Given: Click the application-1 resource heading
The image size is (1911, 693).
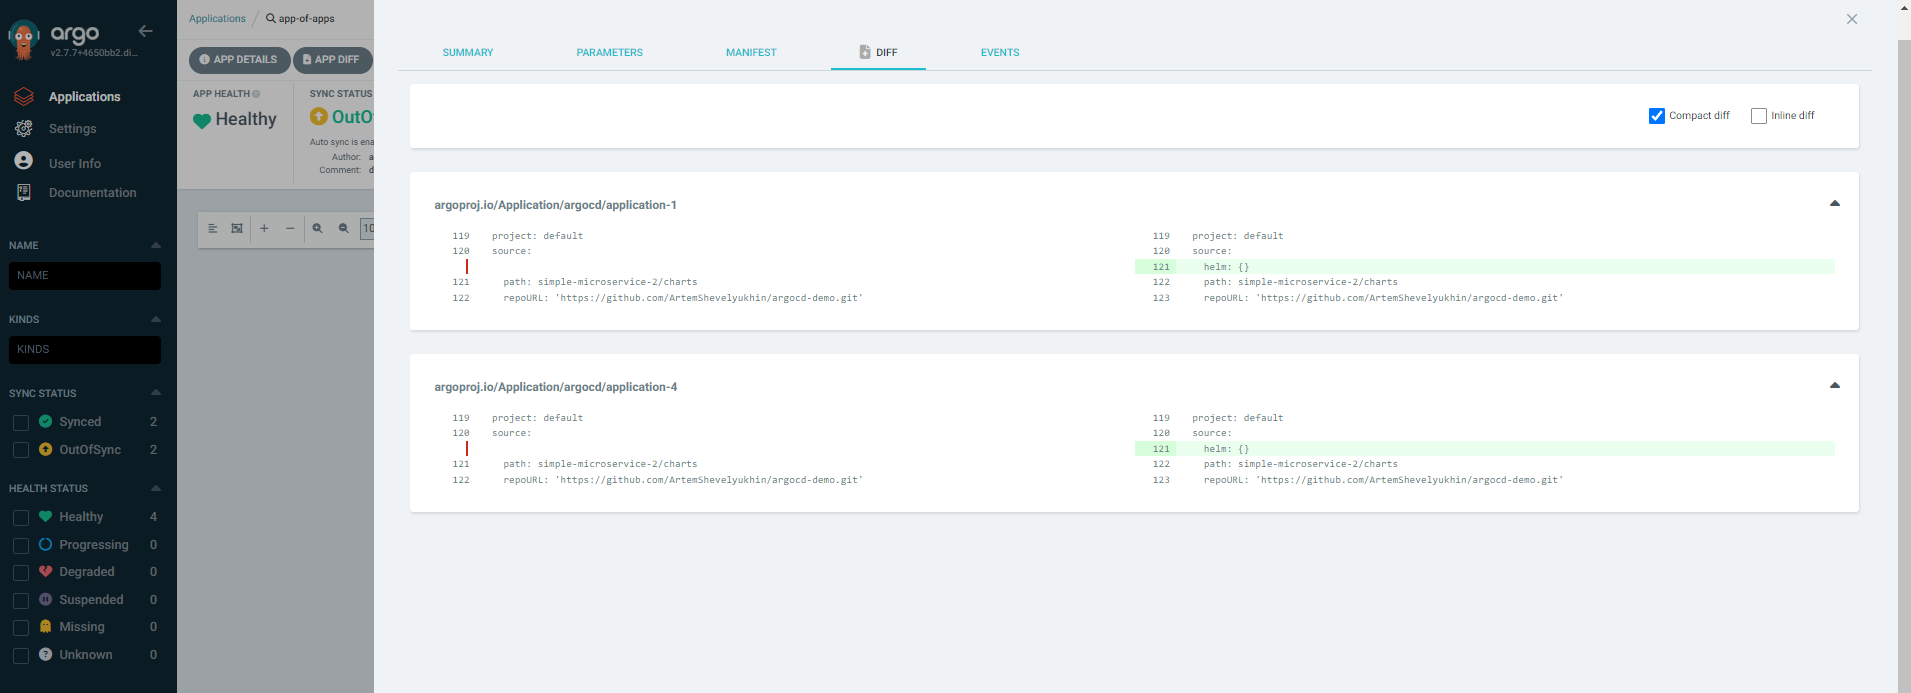Looking at the screenshot, I should (555, 205).
